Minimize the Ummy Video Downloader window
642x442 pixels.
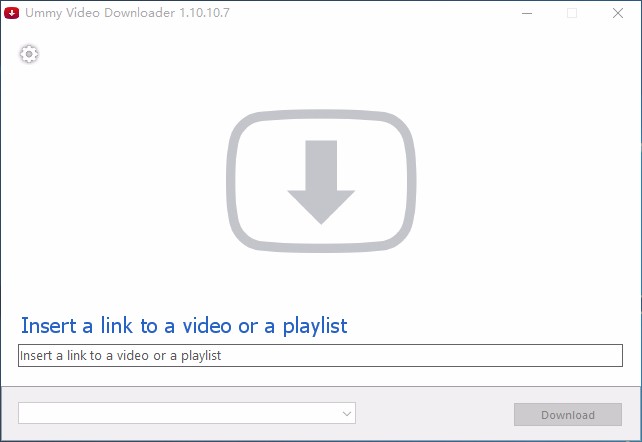[x=527, y=13]
